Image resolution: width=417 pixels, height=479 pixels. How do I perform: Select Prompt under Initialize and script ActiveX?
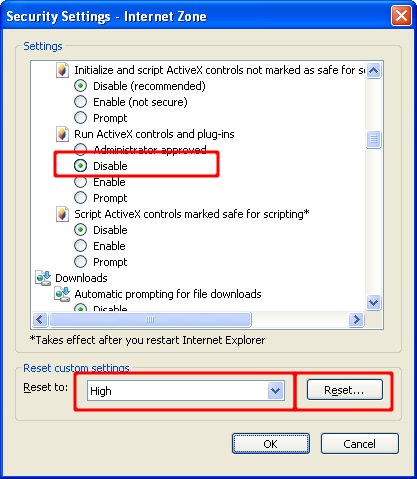coord(80,118)
